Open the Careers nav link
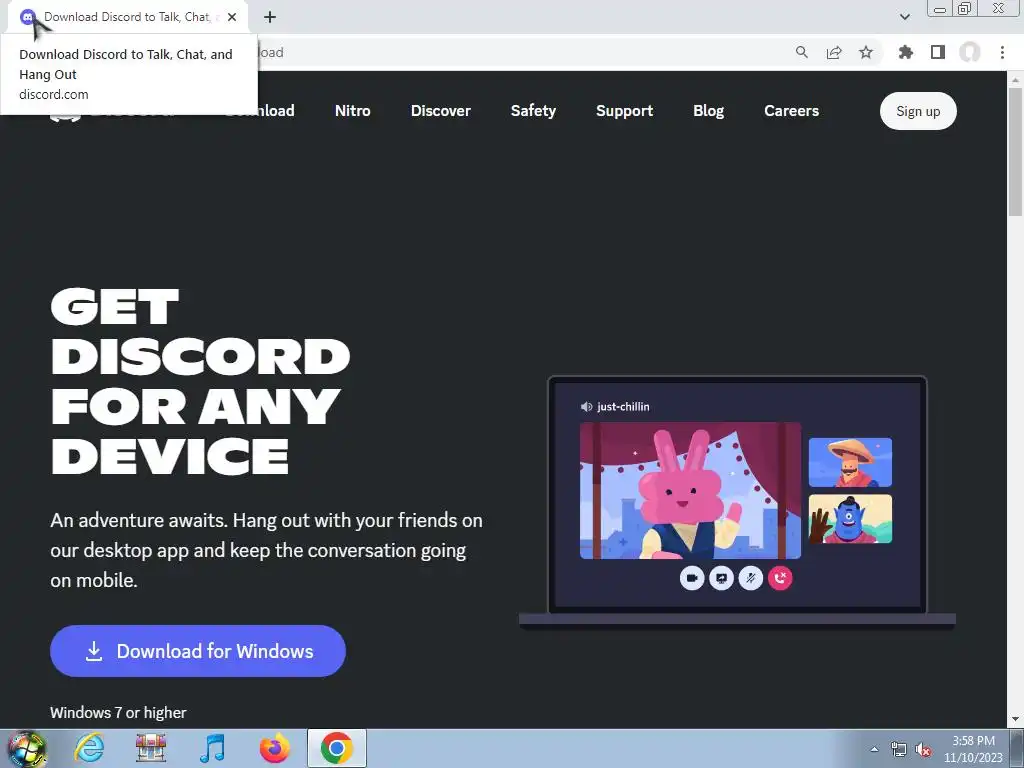1024x768 pixels. (x=792, y=110)
